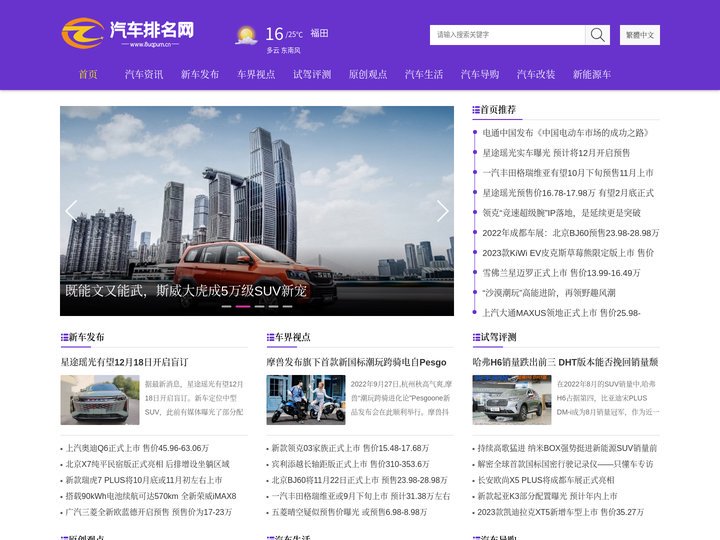Open 汽车改装 navigation item
Viewport: 720px width, 540px height.
point(536,74)
